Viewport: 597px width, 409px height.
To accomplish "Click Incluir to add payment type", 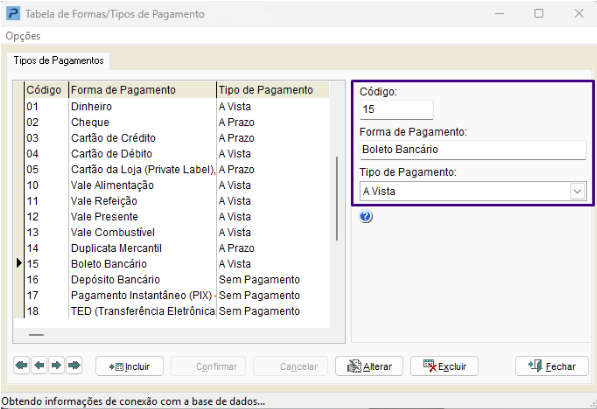I will click(129, 366).
